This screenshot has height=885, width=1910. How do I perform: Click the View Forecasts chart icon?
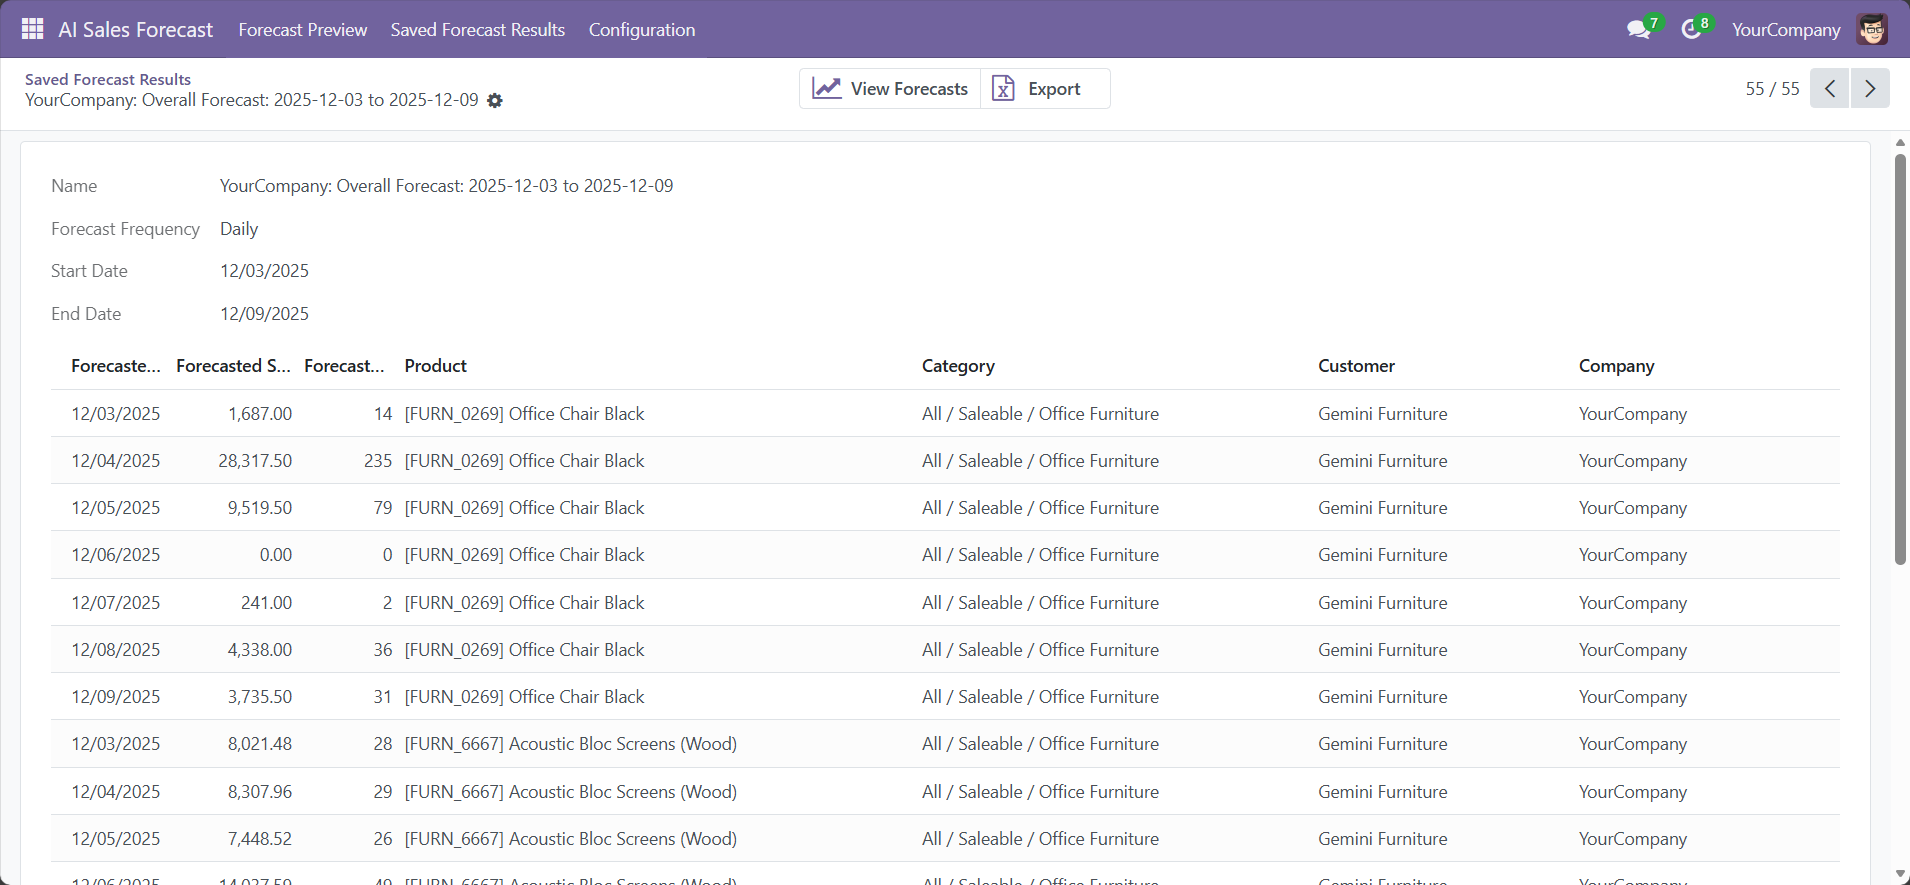pyautogui.click(x=826, y=88)
